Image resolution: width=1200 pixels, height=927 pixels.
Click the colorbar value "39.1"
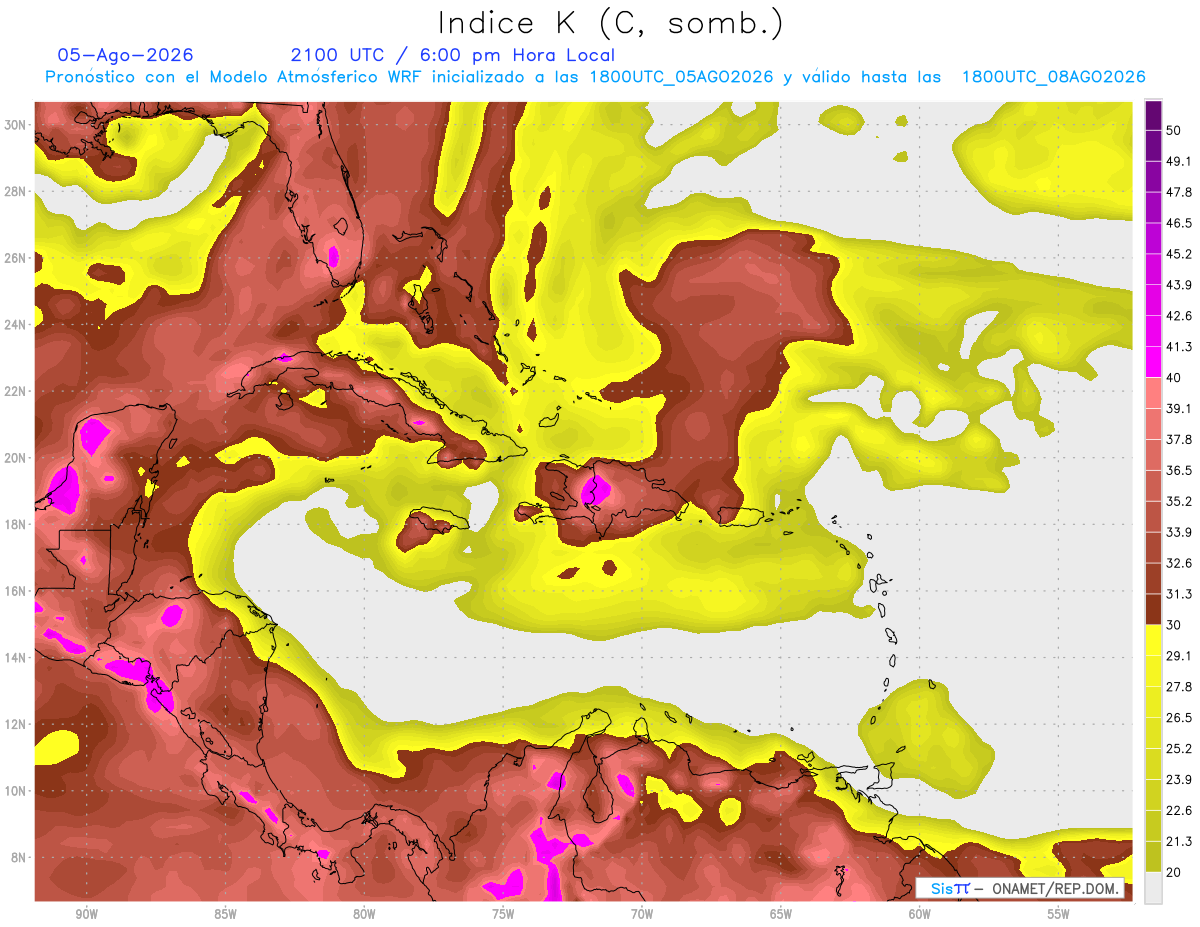click(x=1180, y=409)
